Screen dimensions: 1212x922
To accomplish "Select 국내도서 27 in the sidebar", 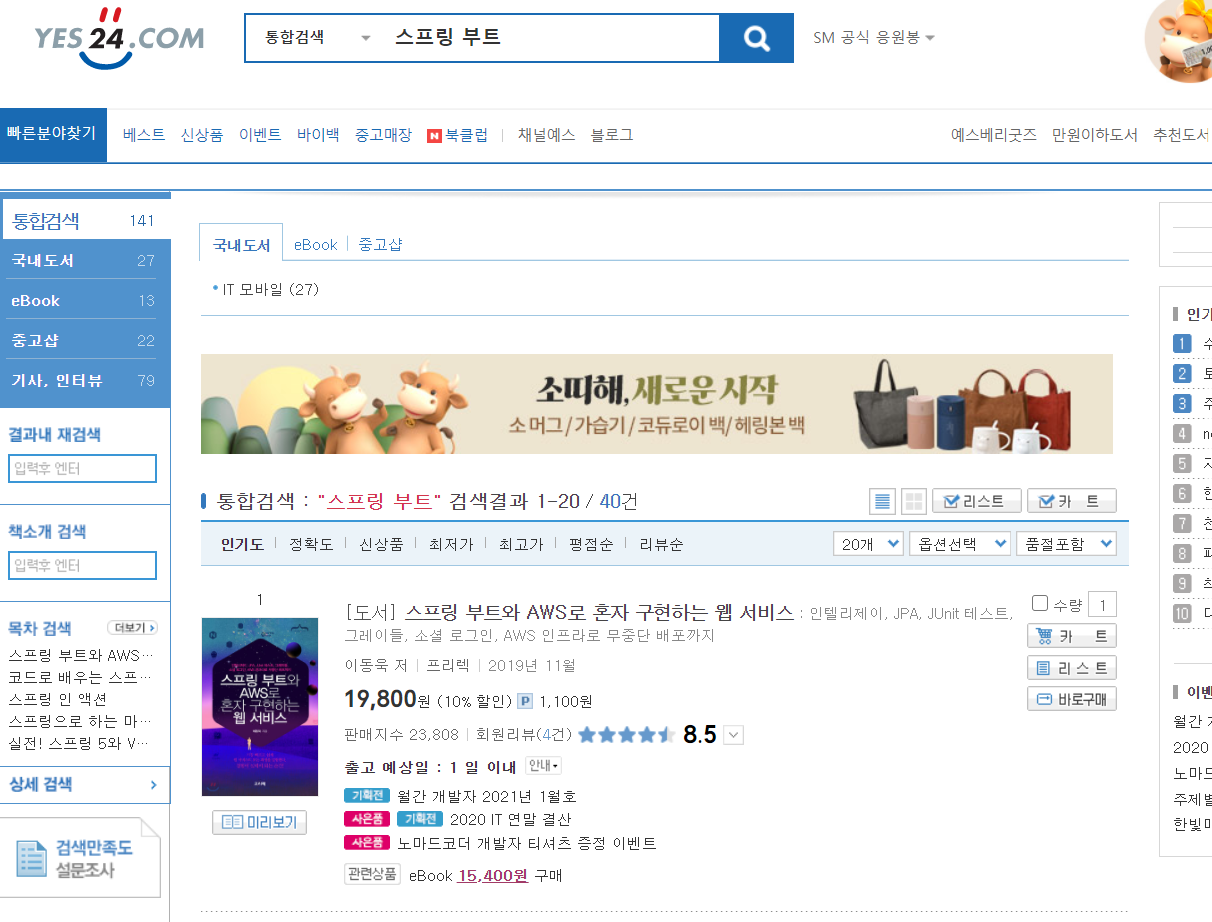I will point(85,260).
